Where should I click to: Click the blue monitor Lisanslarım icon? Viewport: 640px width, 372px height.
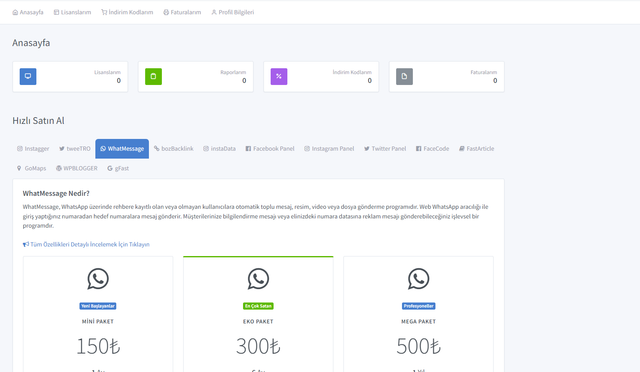(28, 76)
